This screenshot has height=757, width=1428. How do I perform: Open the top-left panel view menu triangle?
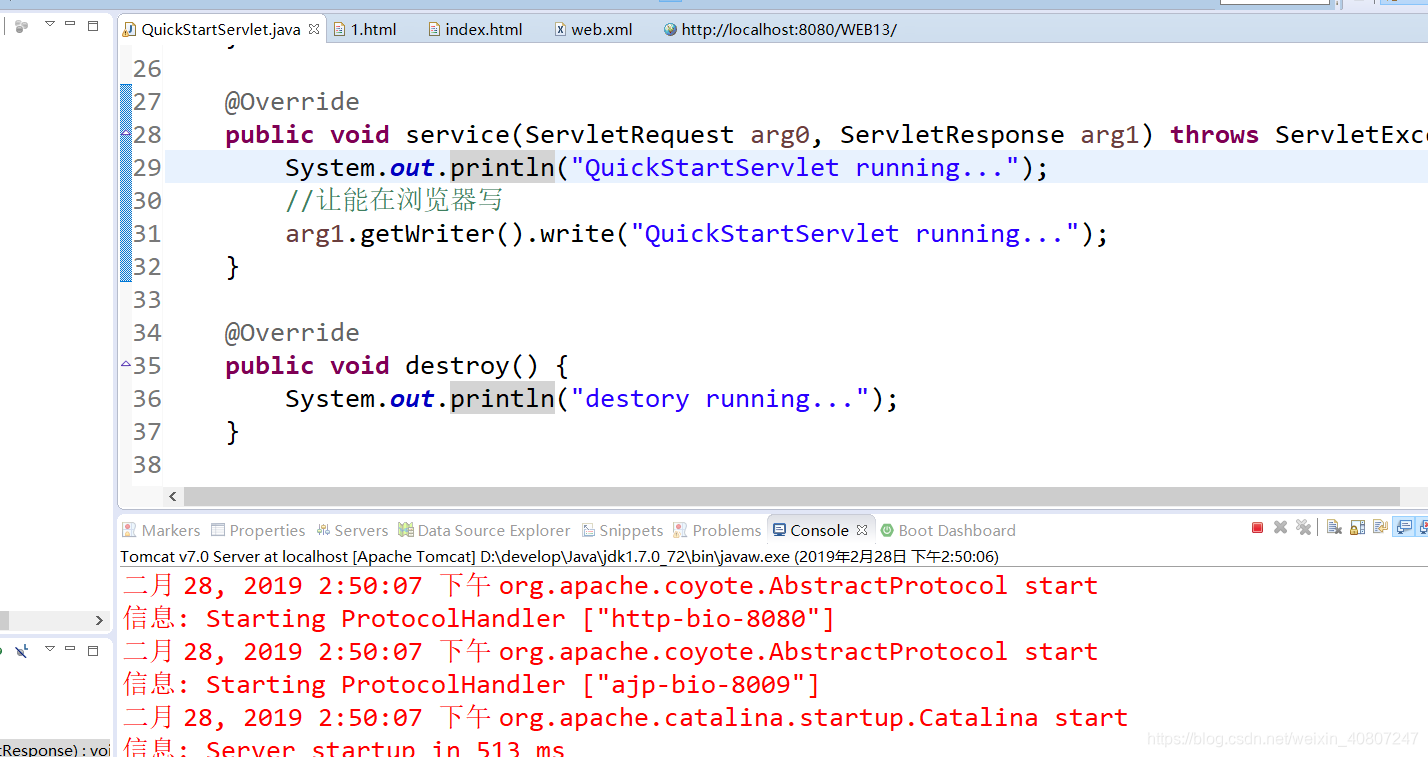[x=50, y=23]
